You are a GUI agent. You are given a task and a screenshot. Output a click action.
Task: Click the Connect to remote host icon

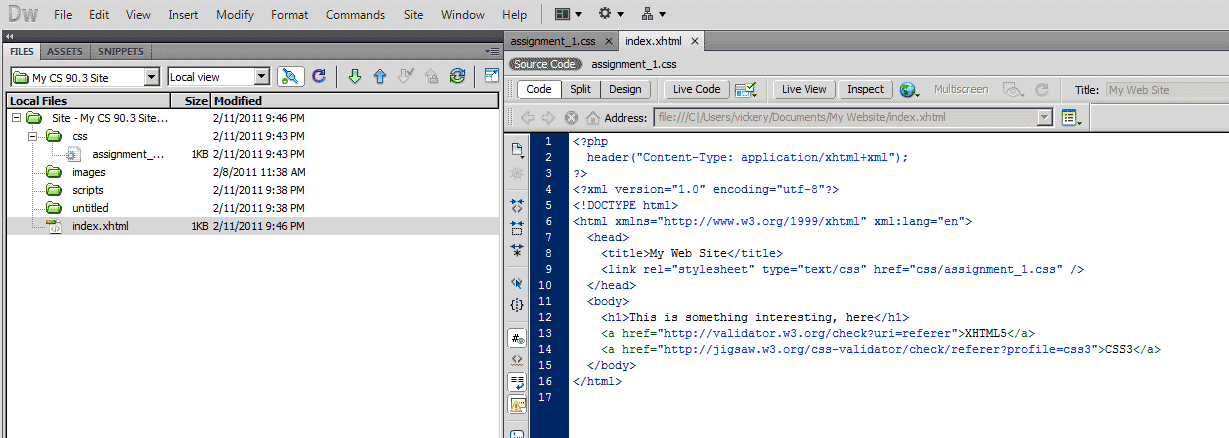coord(290,76)
